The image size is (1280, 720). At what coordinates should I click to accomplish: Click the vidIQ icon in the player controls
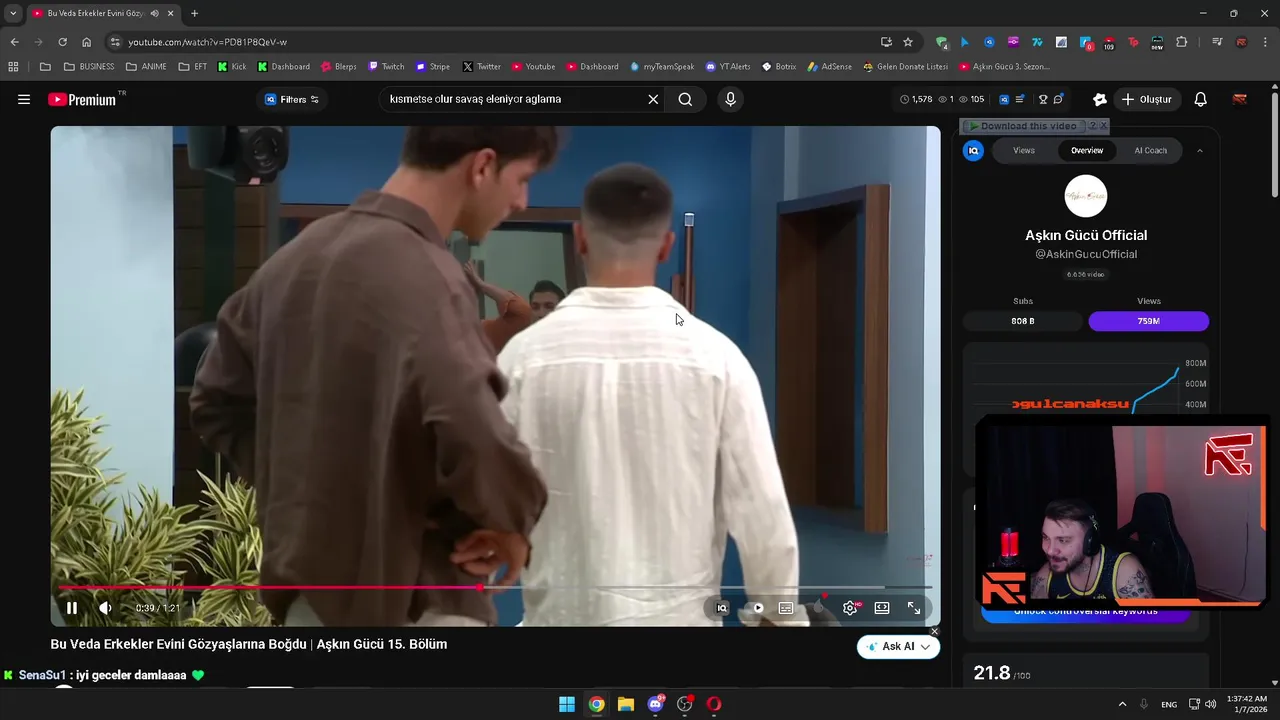tap(722, 608)
